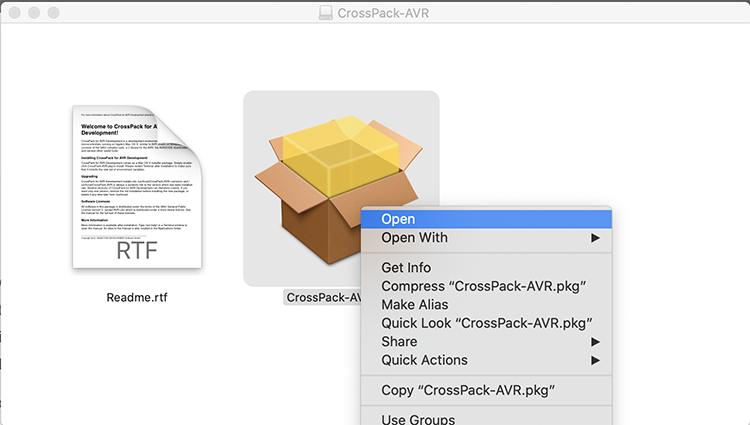Select Get Info in the context menu
This screenshot has width=750, height=425.
[x=486, y=268]
